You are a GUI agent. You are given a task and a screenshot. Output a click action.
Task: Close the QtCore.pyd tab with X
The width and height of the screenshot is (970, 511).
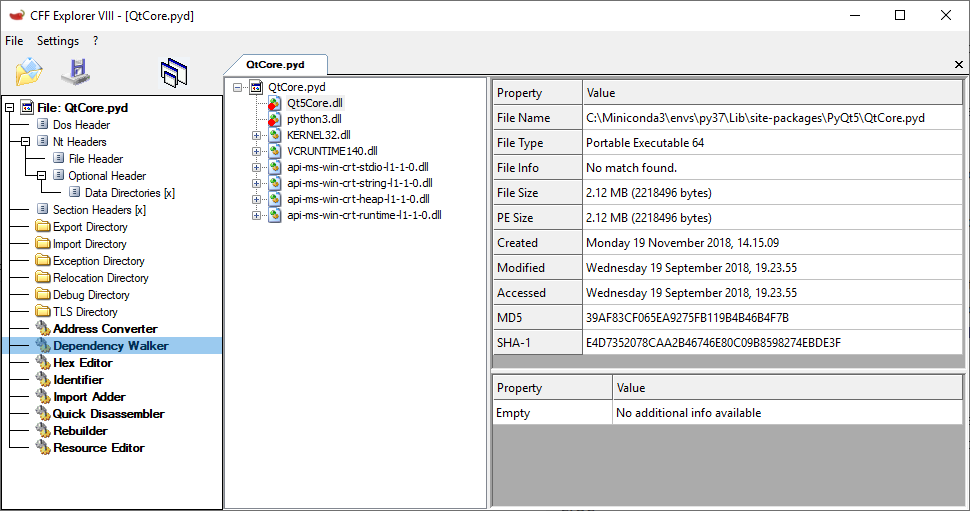coord(958,64)
